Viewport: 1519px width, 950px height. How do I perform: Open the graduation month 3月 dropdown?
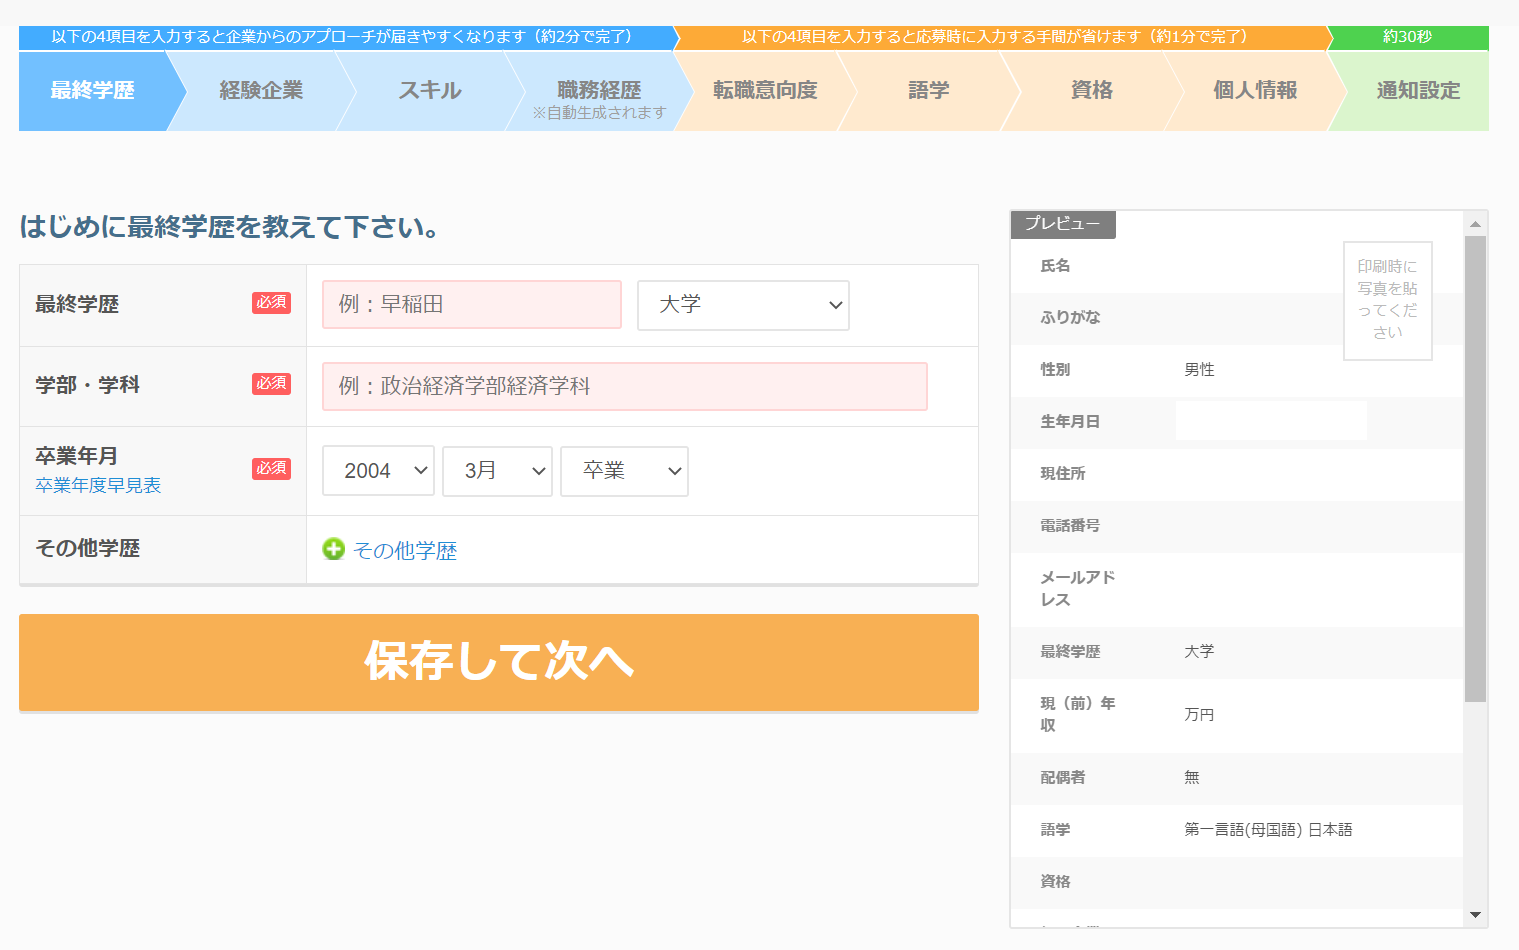pos(497,471)
